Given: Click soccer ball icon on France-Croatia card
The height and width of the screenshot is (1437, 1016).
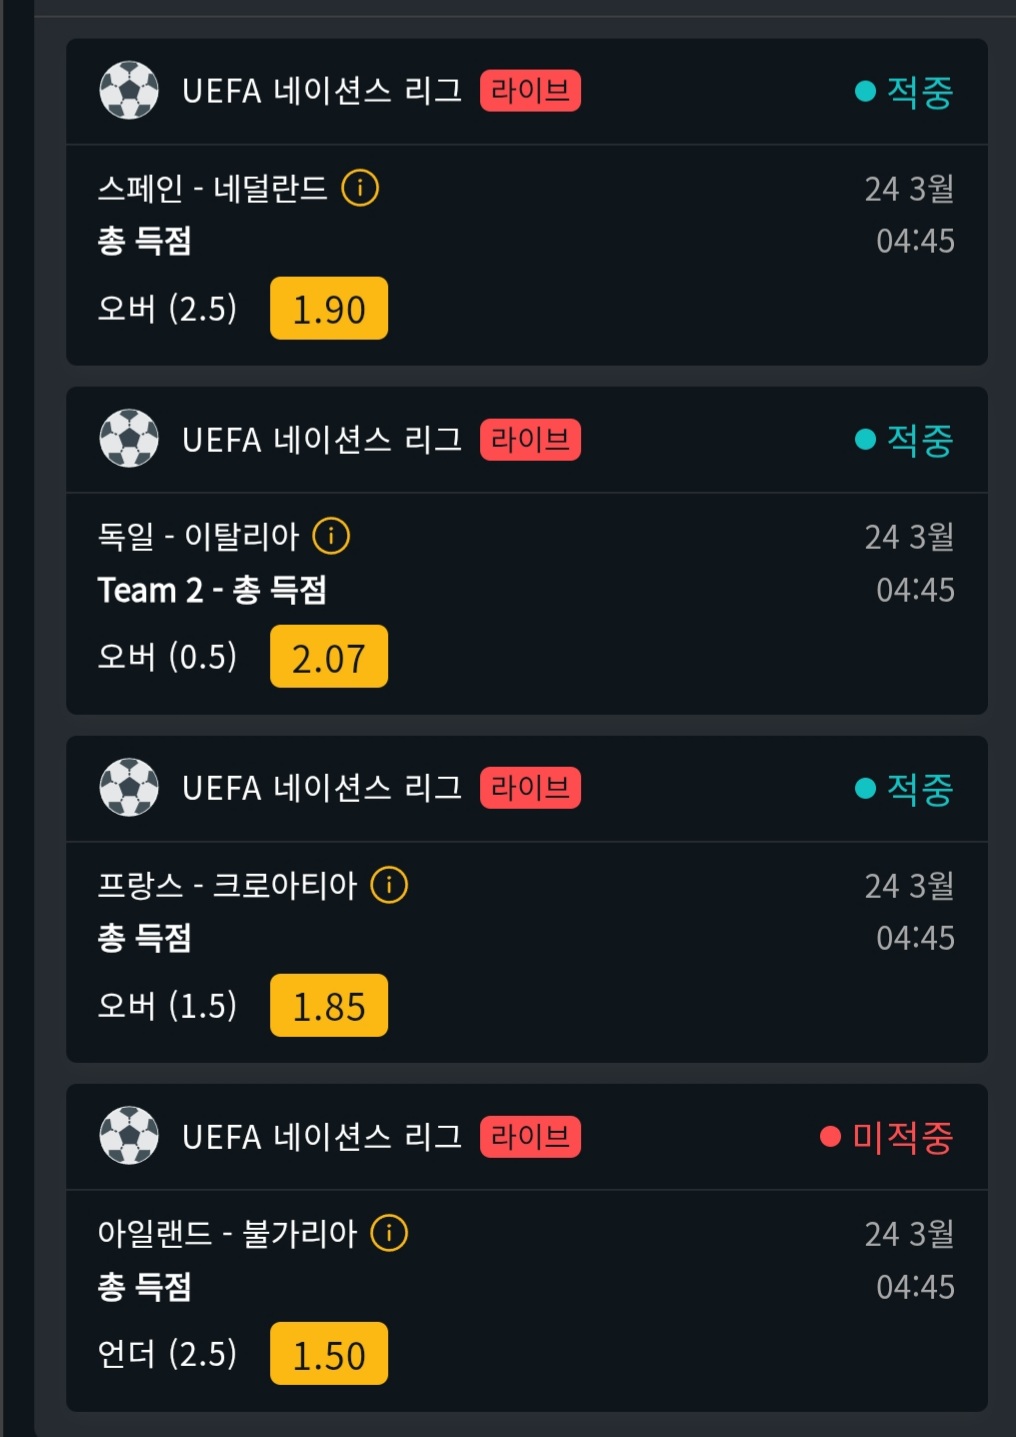Looking at the screenshot, I should (129, 788).
